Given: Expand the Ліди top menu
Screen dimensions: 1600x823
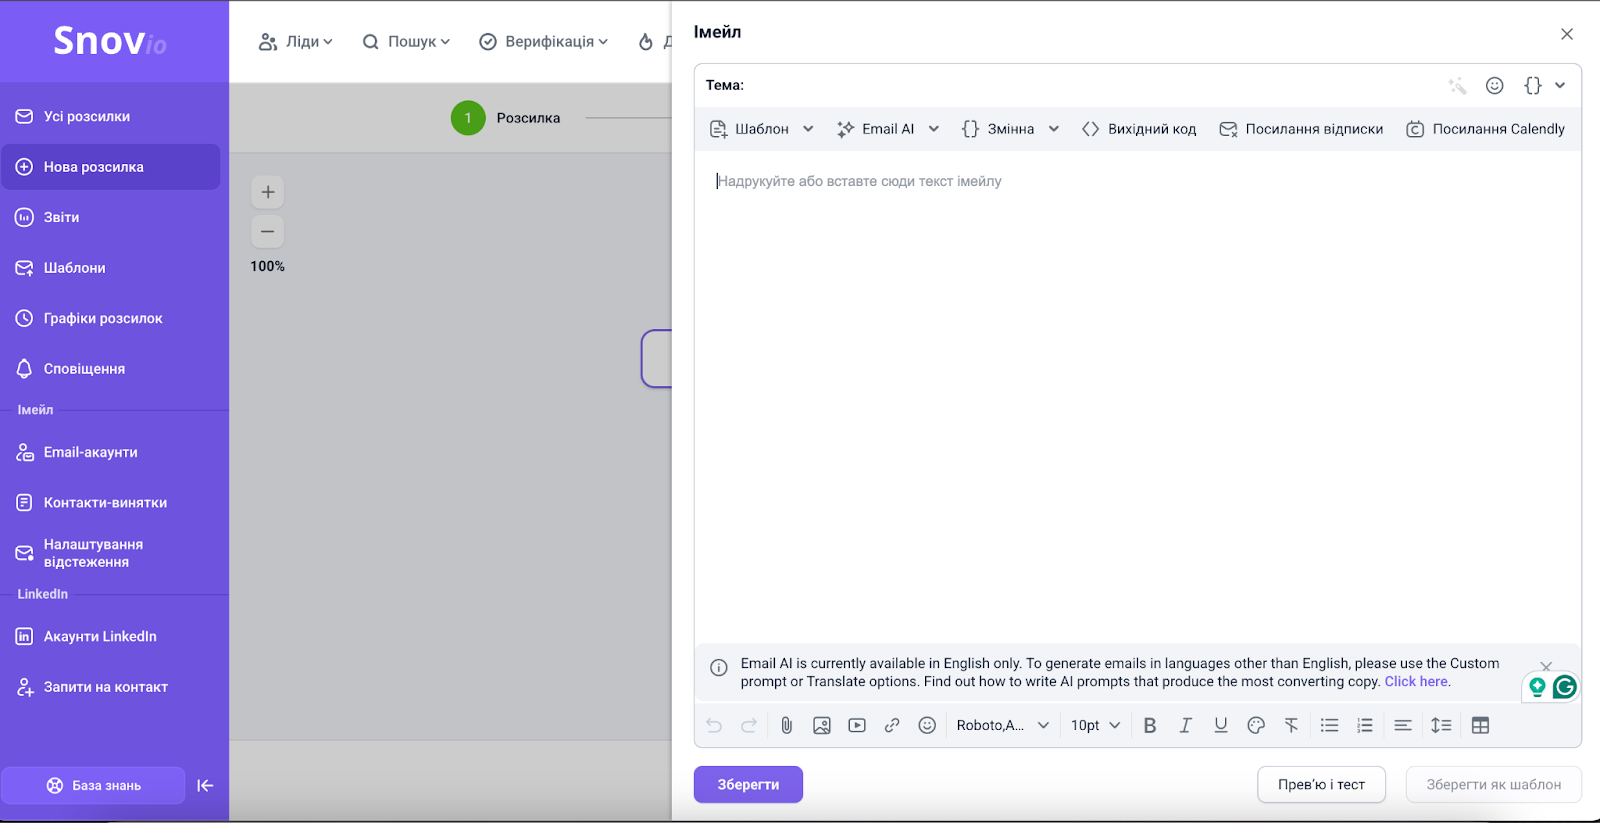Looking at the screenshot, I should click(296, 42).
